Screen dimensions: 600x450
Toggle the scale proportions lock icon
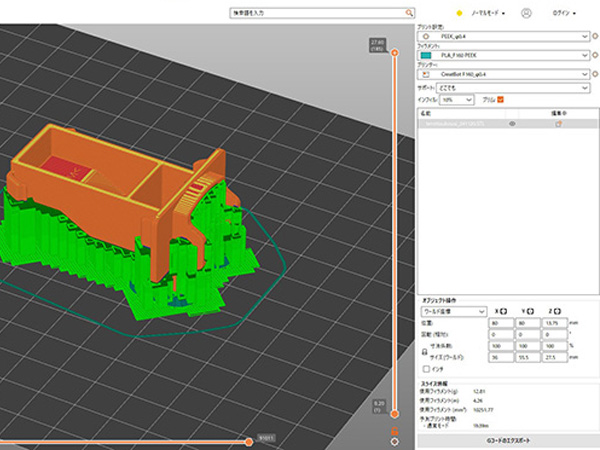pos(426,350)
